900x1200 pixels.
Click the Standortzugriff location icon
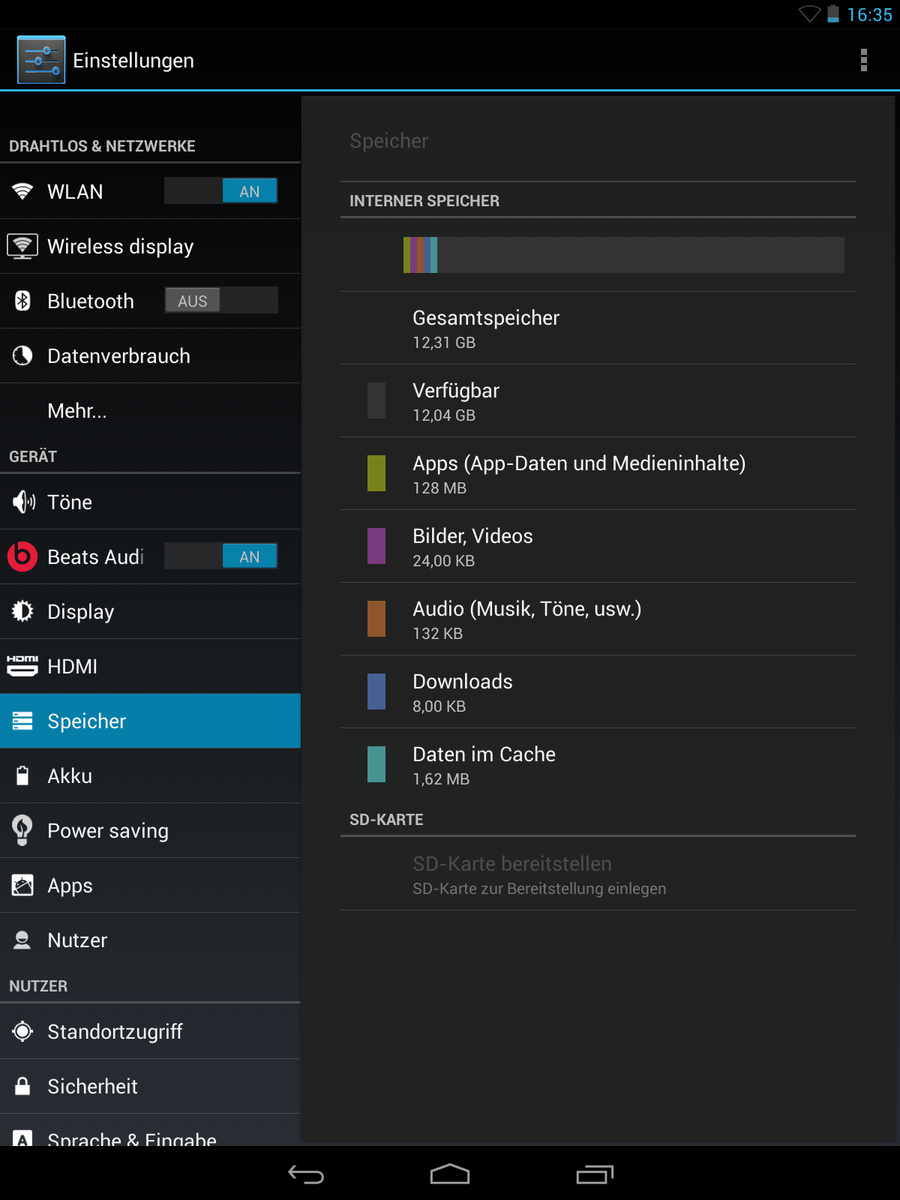[x=22, y=1031]
